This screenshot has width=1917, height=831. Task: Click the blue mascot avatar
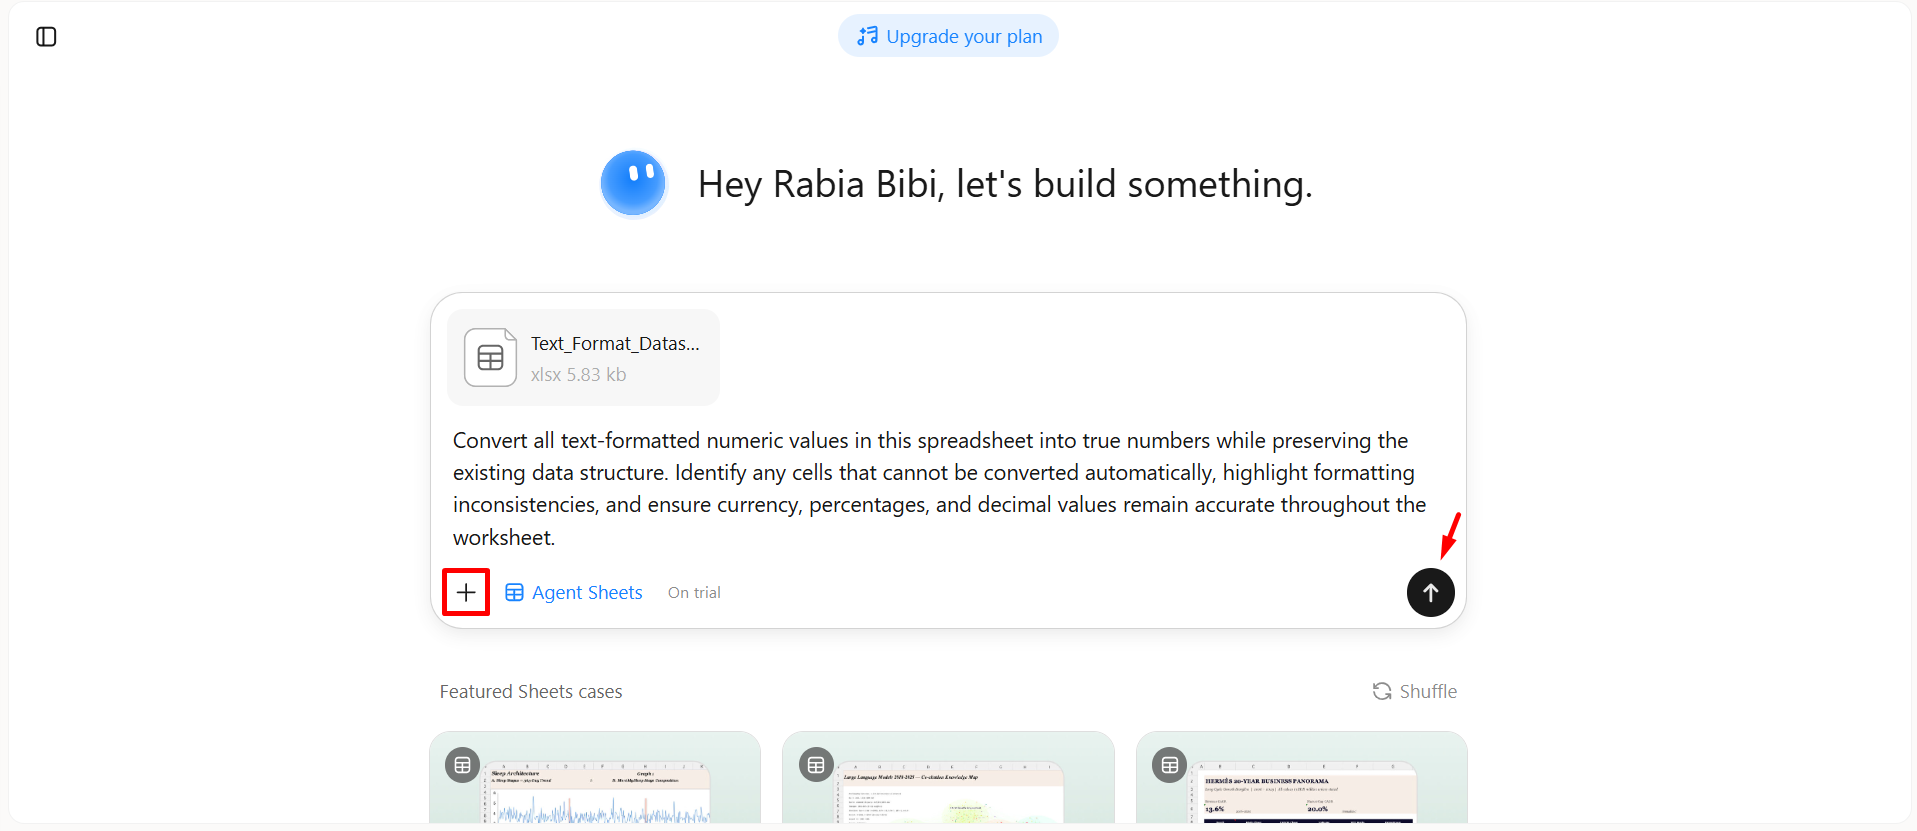(x=633, y=183)
